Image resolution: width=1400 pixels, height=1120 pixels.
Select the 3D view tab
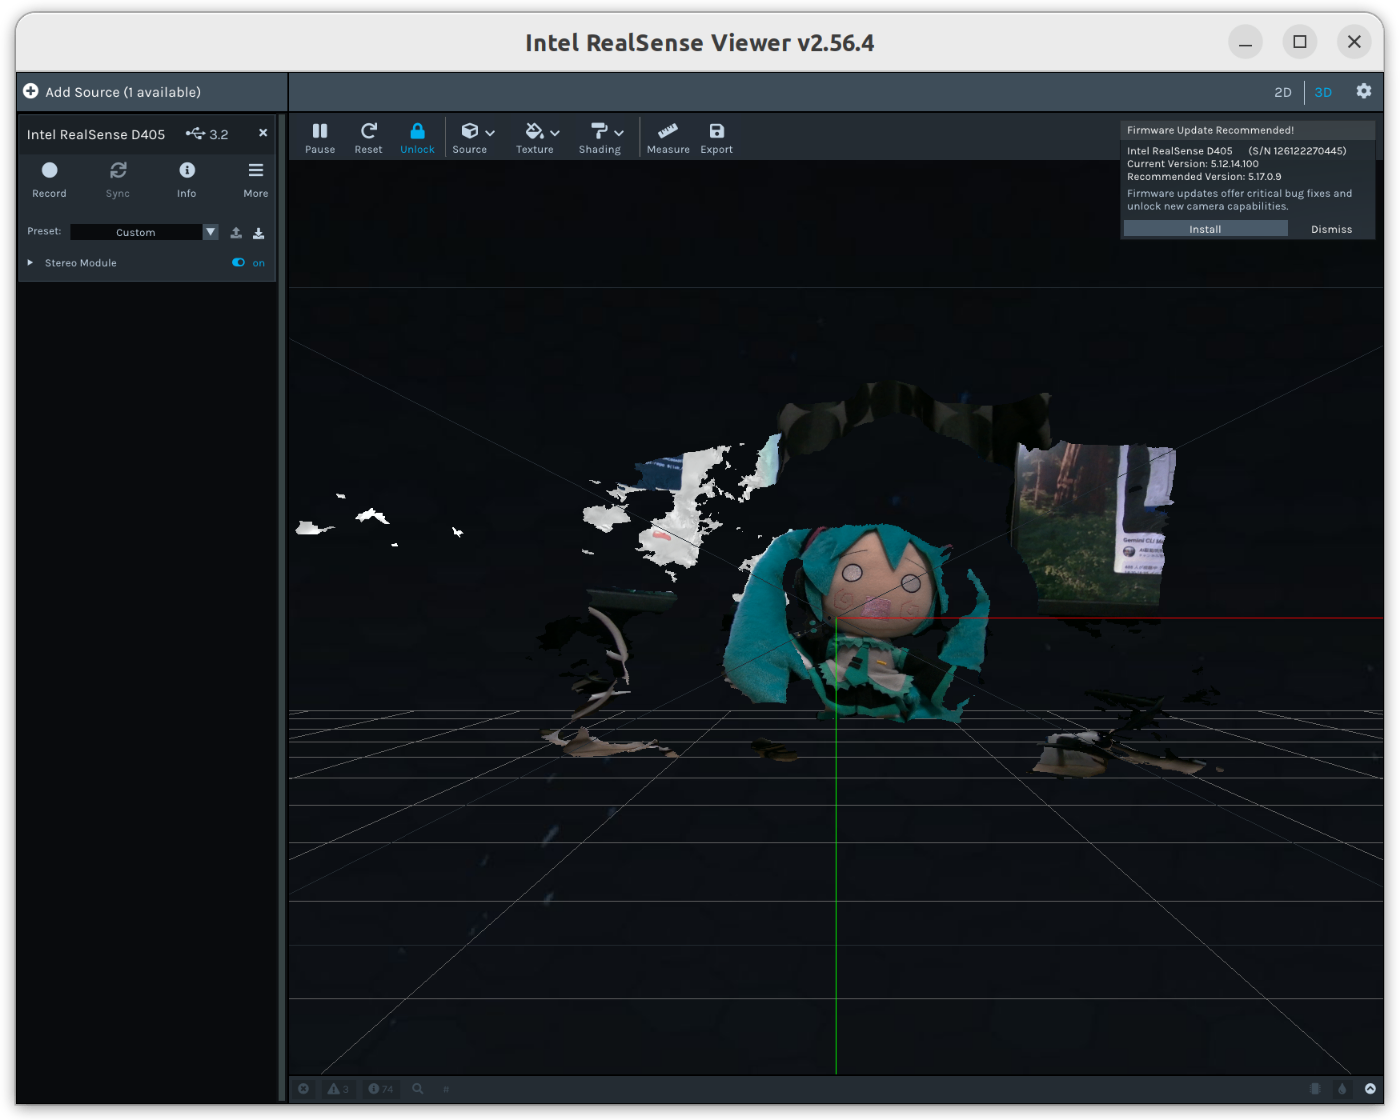click(1323, 92)
